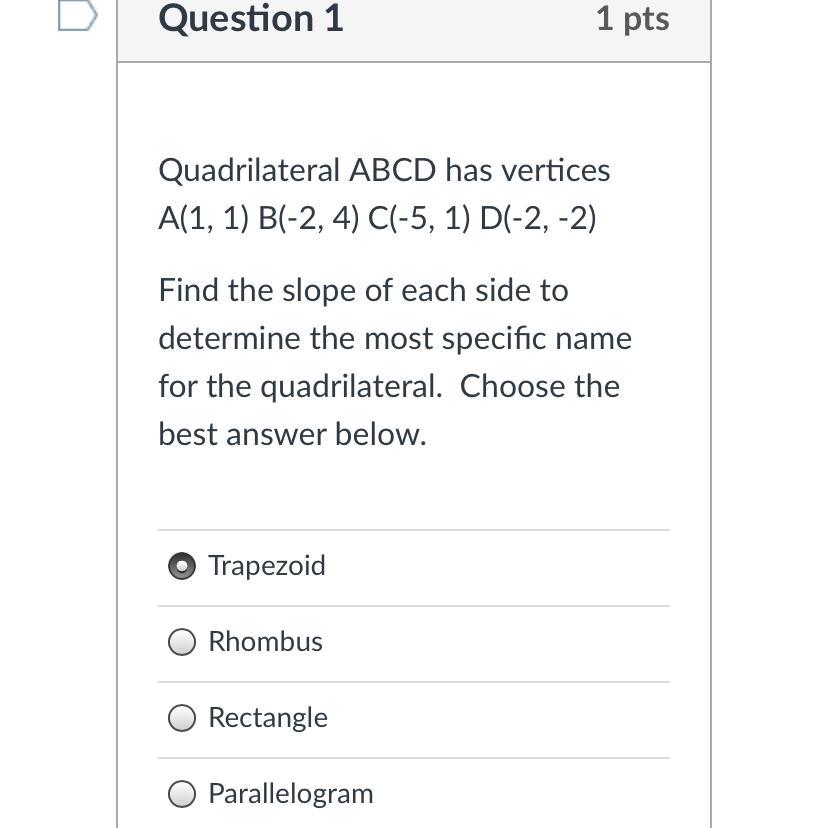
Task: Flag this question with the bookmark icon
Action: click(78, 16)
